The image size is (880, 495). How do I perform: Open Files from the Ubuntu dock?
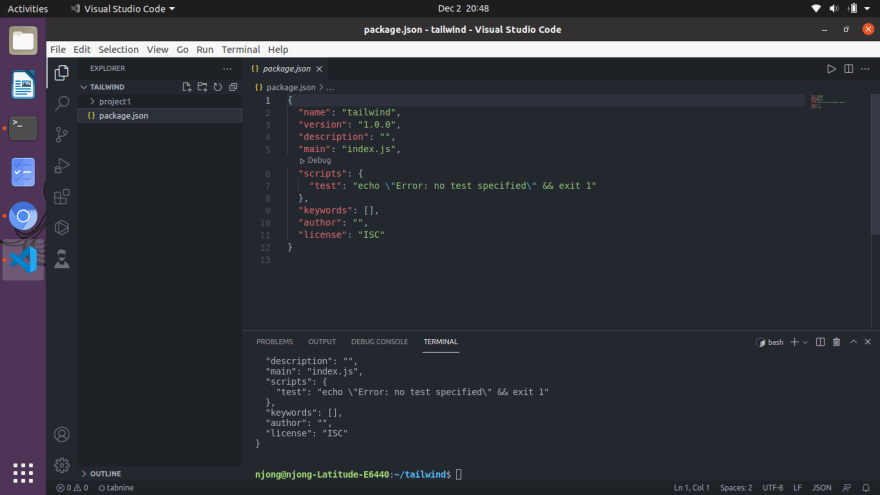23,41
